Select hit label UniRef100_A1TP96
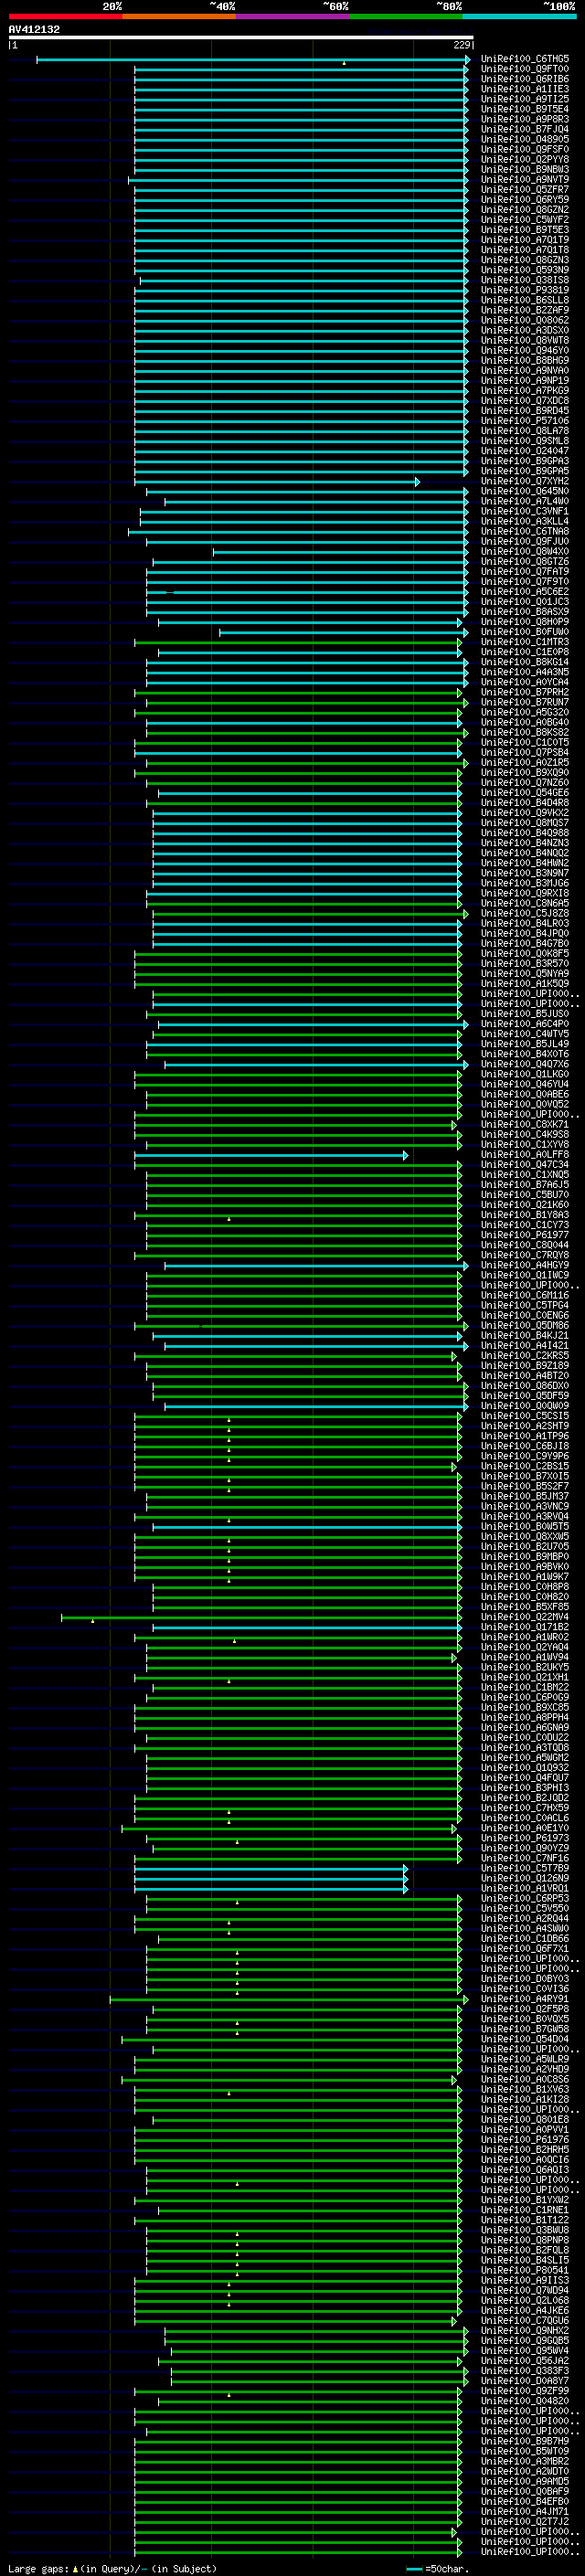Viewport: 585px width, 2576px height. [x=525, y=1436]
